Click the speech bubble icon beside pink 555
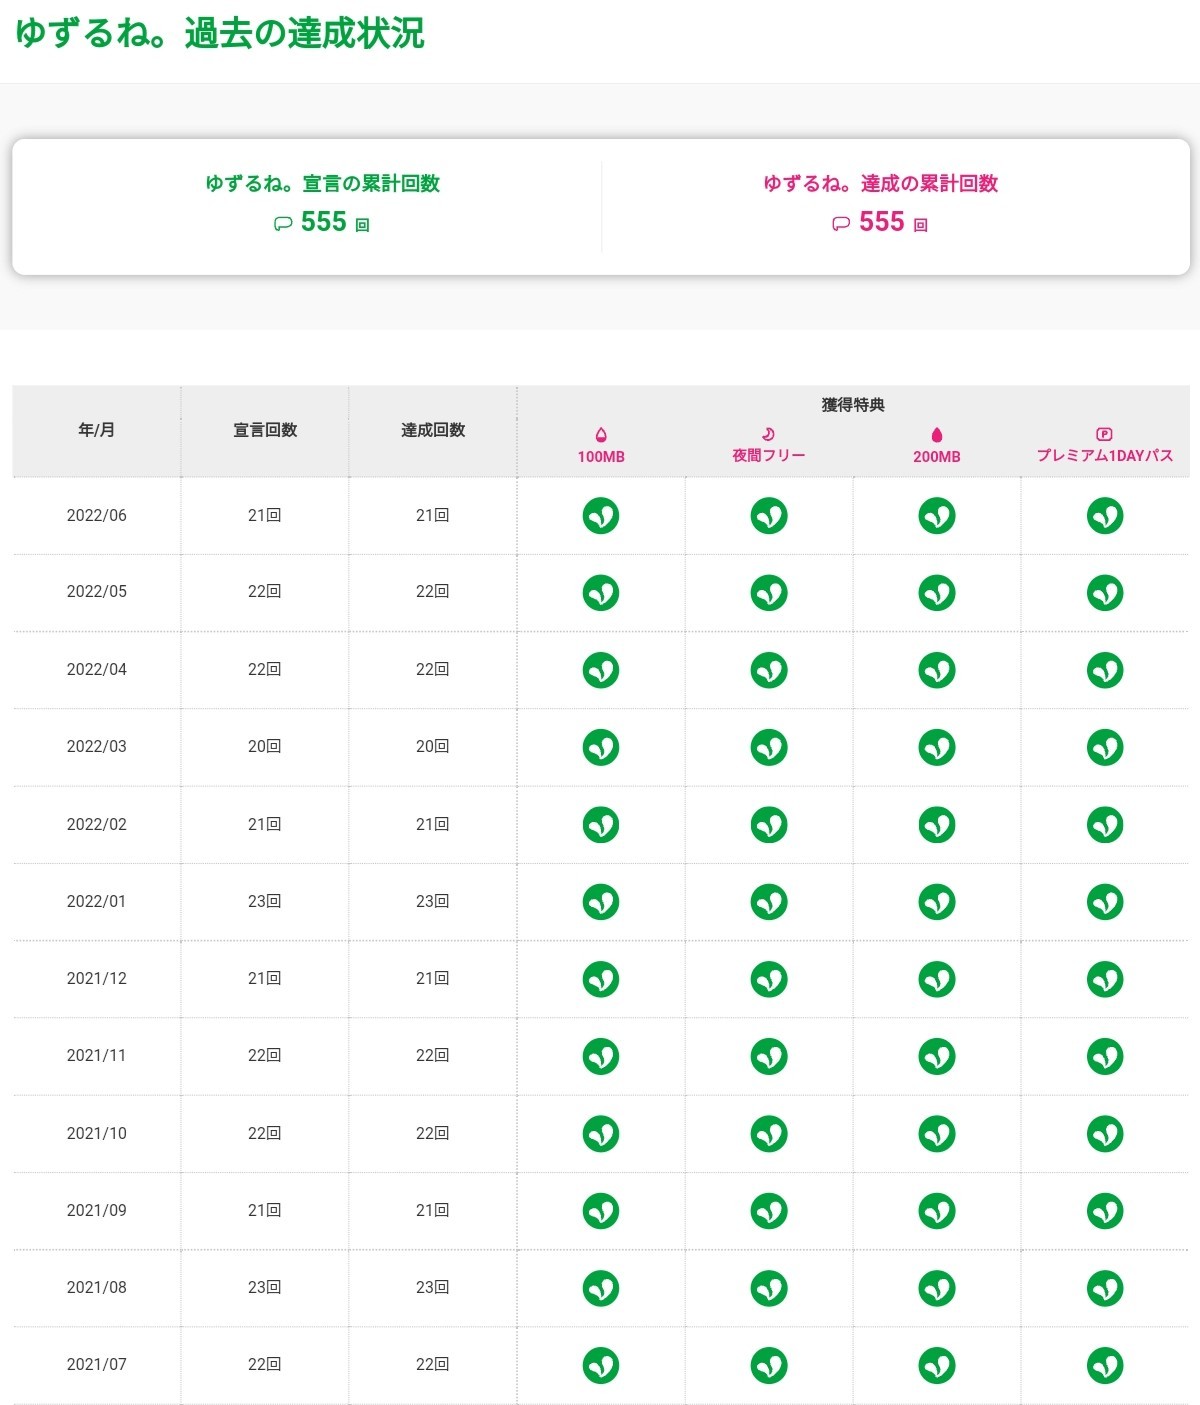 [x=841, y=224]
